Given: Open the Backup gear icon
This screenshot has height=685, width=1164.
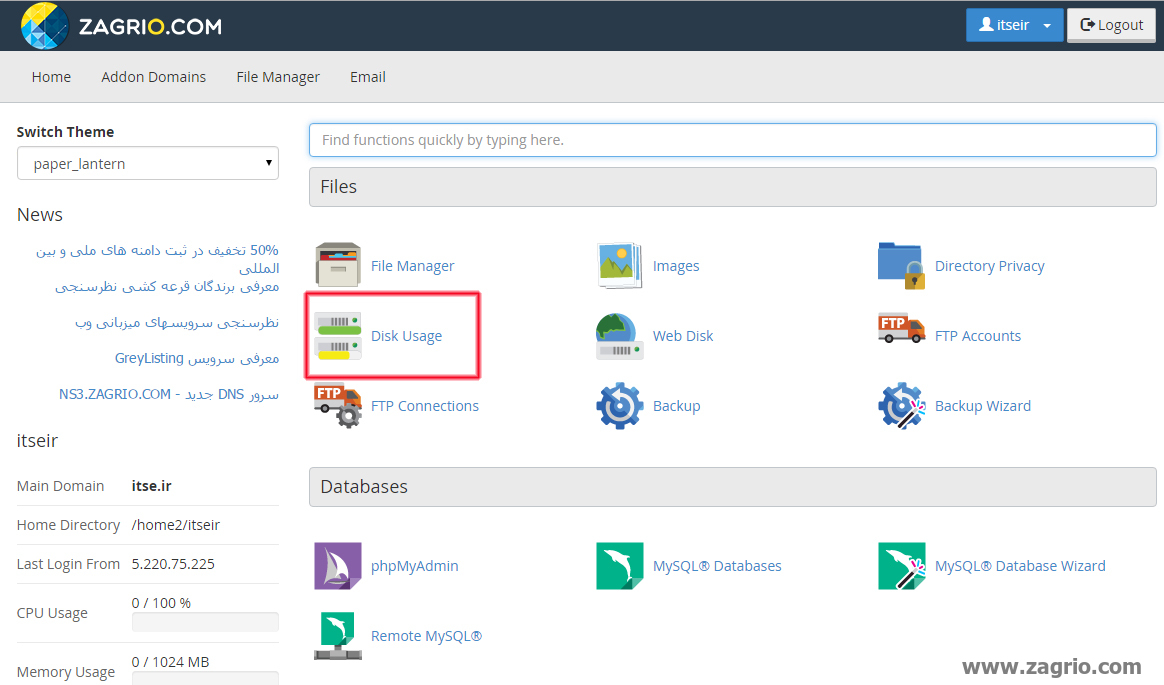Looking at the screenshot, I should click(x=619, y=405).
